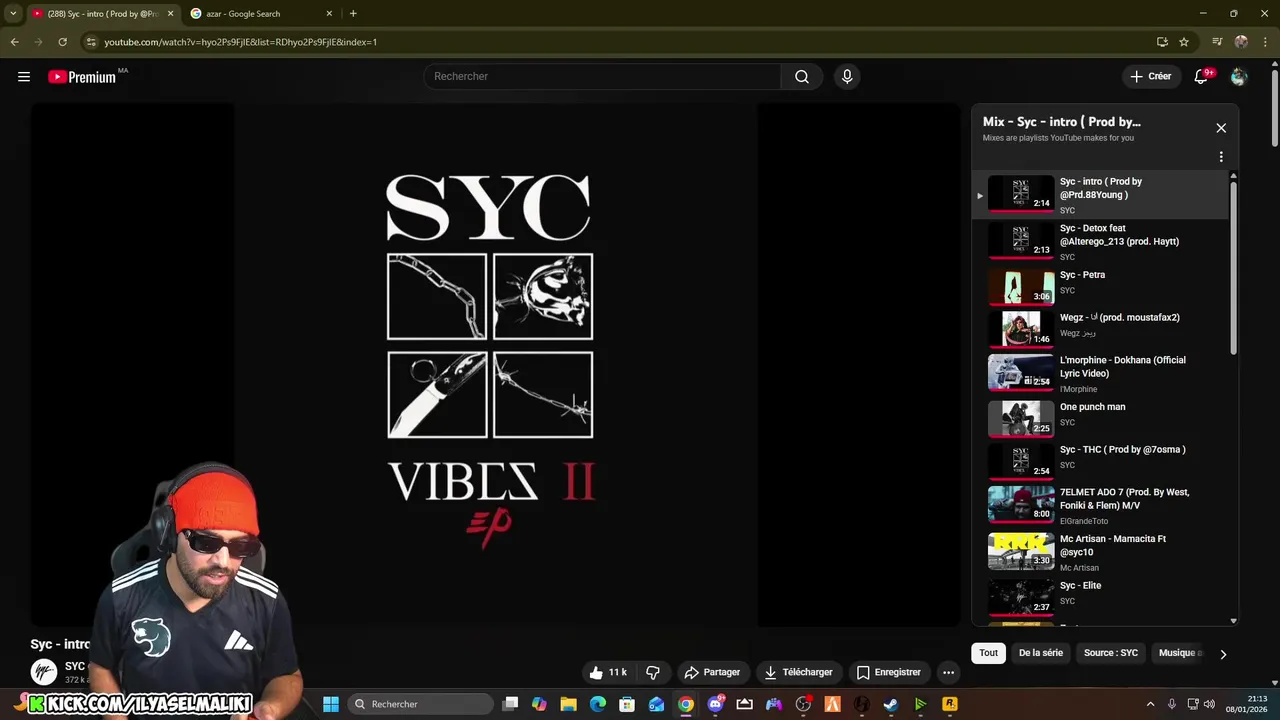Close the Mix playlist panel

click(x=1221, y=128)
